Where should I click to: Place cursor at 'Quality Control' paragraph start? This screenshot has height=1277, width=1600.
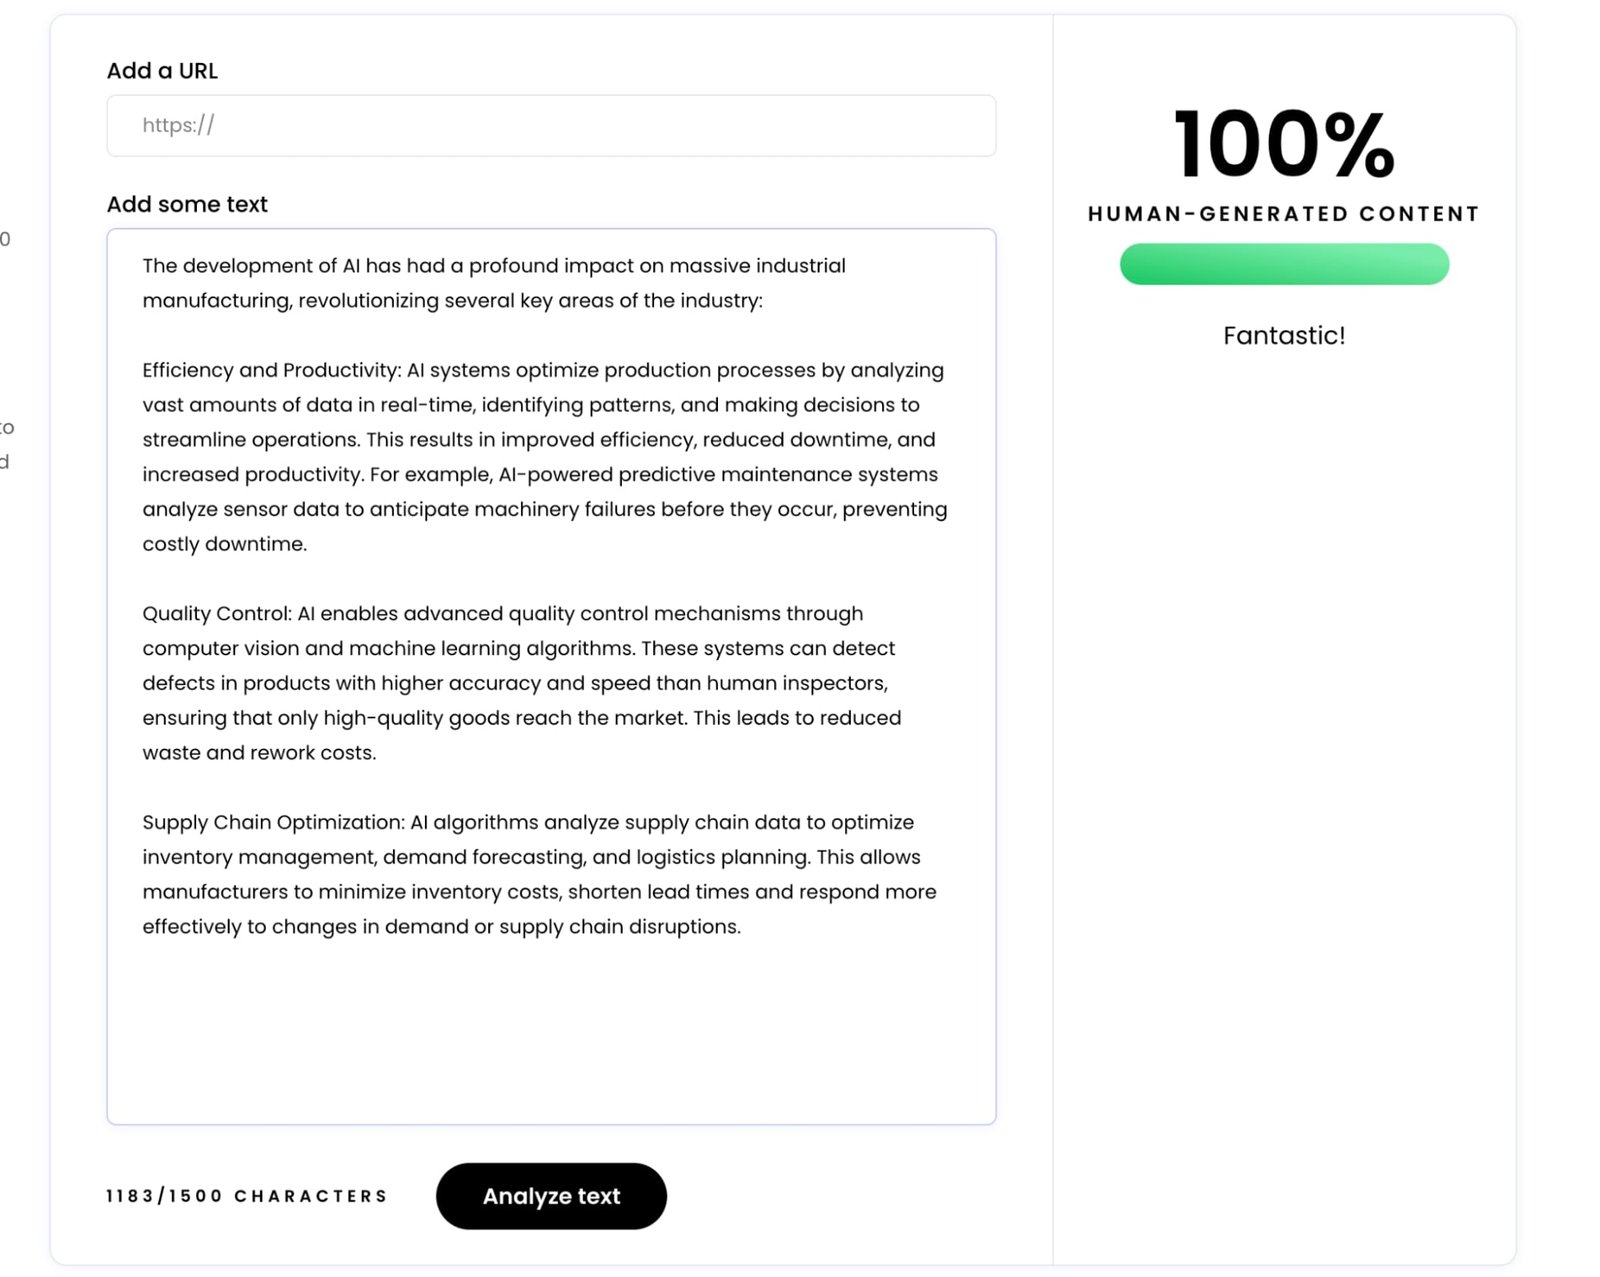tap(216, 614)
